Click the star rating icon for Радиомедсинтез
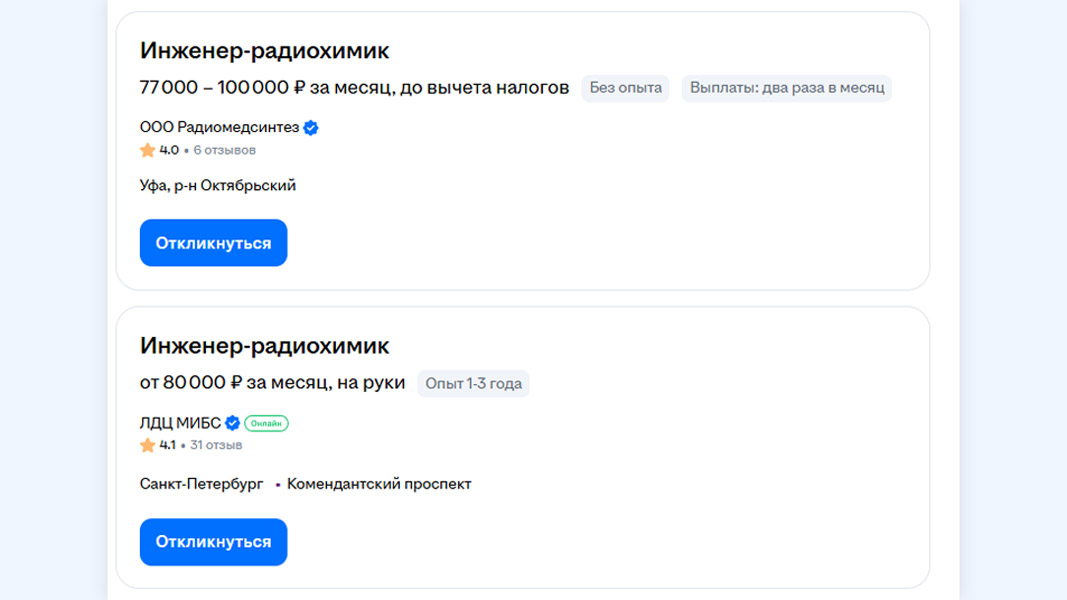1067x600 pixels. pyautogui.click(x=148, y=150)
